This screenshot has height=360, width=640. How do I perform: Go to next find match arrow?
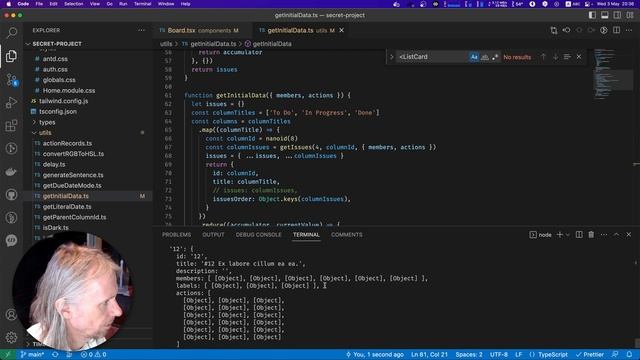point(556,57)
